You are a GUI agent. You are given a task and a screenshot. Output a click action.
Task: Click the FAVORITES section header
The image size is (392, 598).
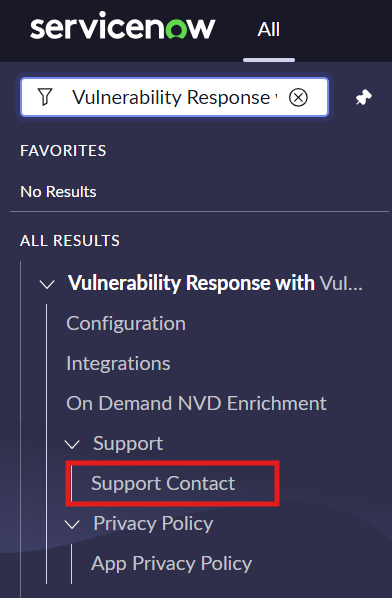63,151
